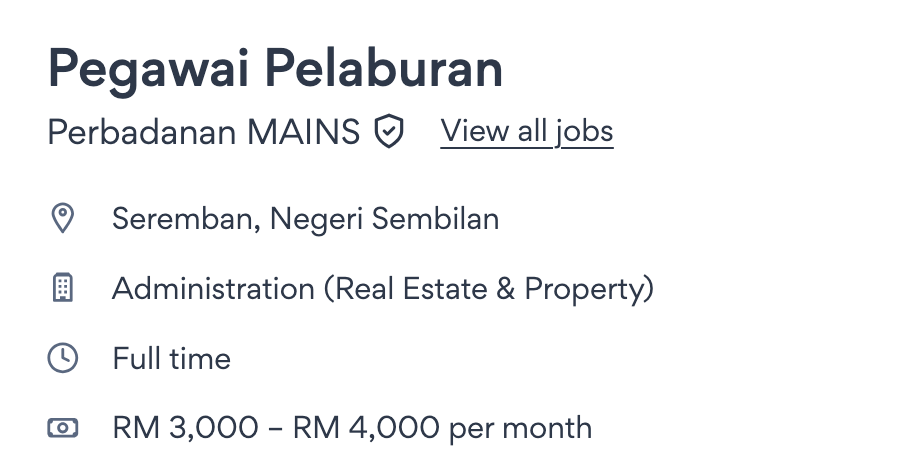Viewport: 922px width, 474px height.
Task: Click the word "Sembilan" in the location
Action: point(436,218)
